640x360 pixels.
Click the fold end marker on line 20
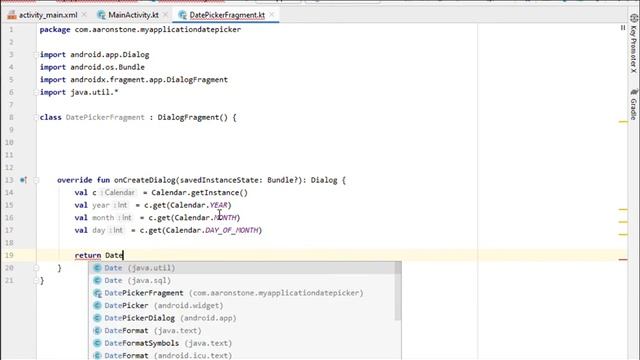36,268
